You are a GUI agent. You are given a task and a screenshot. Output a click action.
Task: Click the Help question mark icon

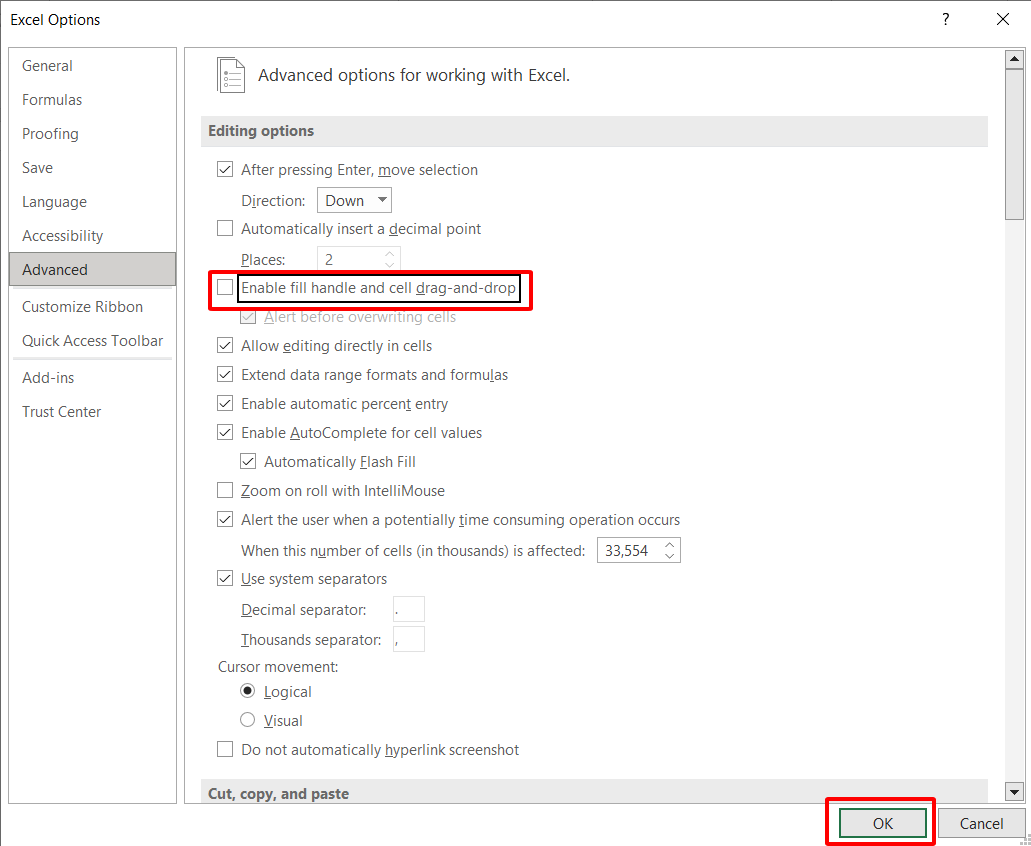click(946, 19)
